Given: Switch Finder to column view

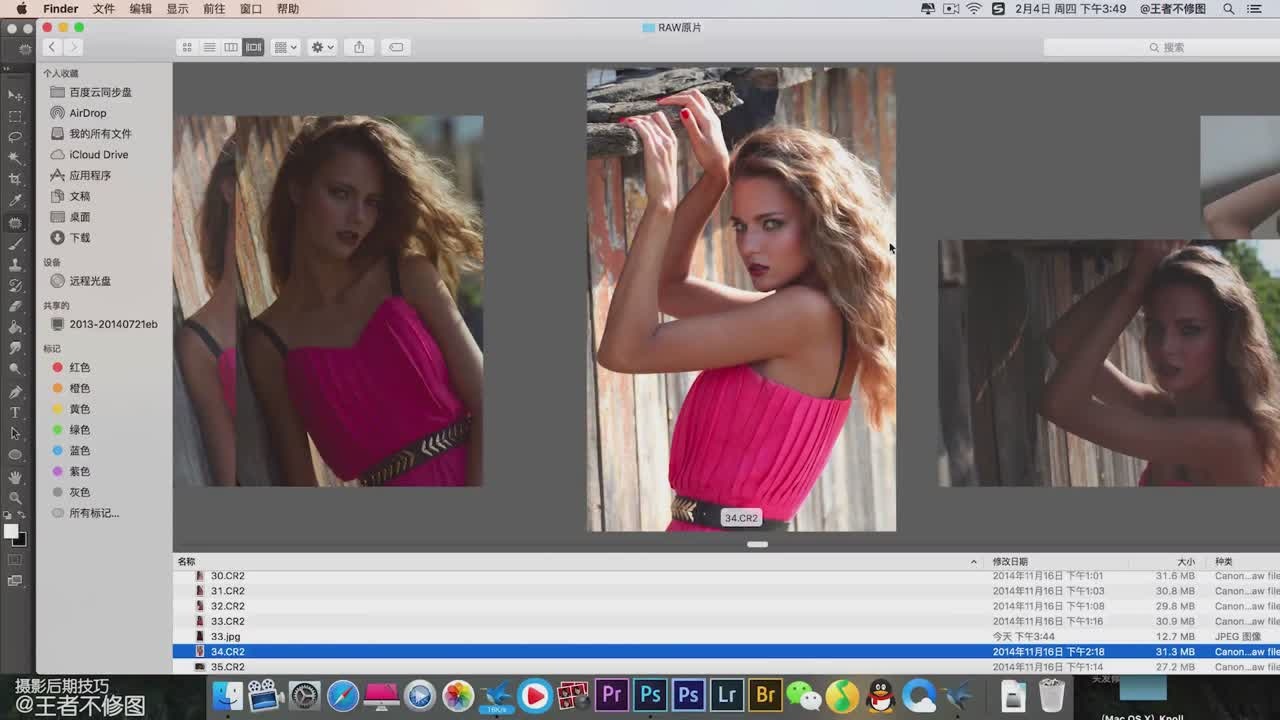Looking at the screenshot, I should (x=231, y=47).
